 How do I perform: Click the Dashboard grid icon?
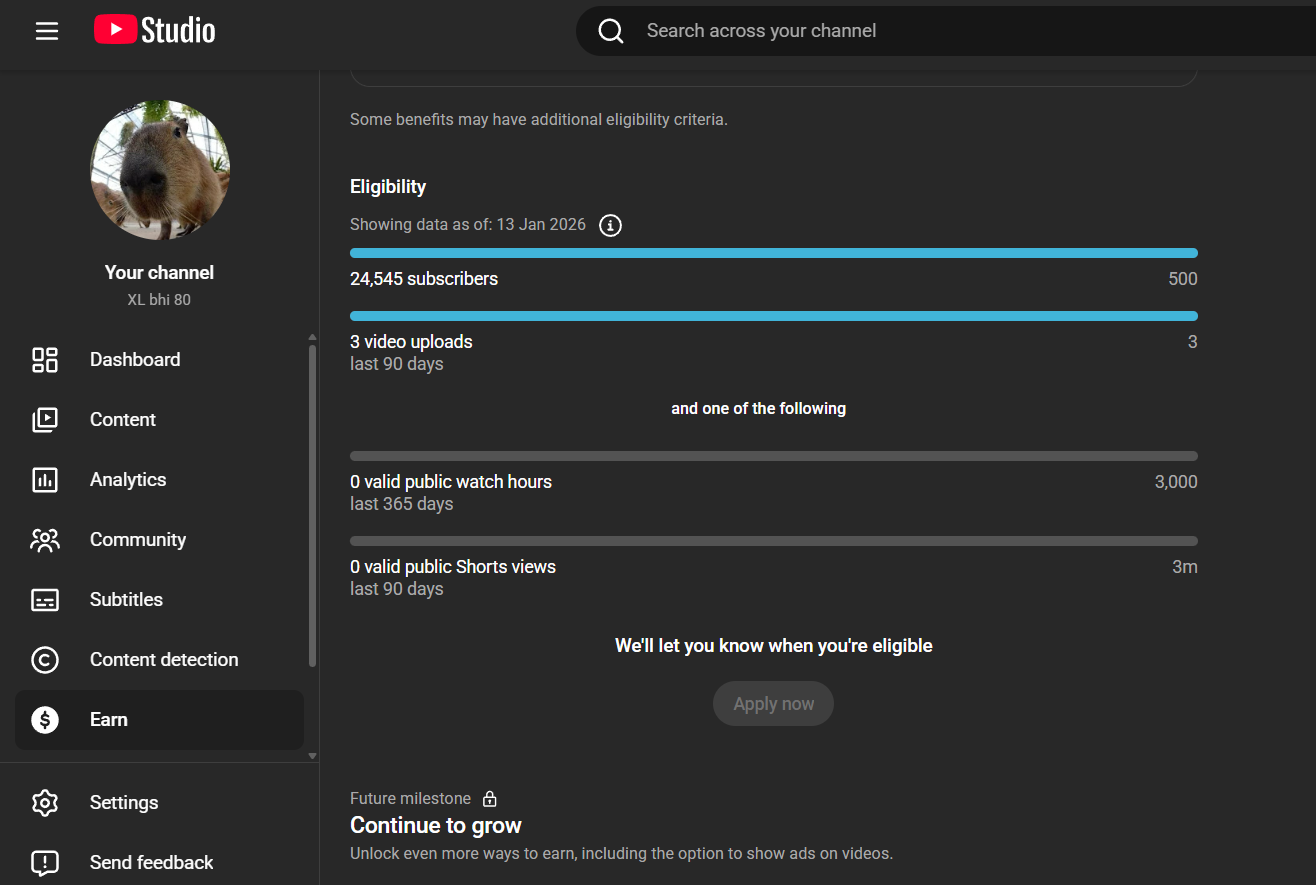(x=45, y=360)
